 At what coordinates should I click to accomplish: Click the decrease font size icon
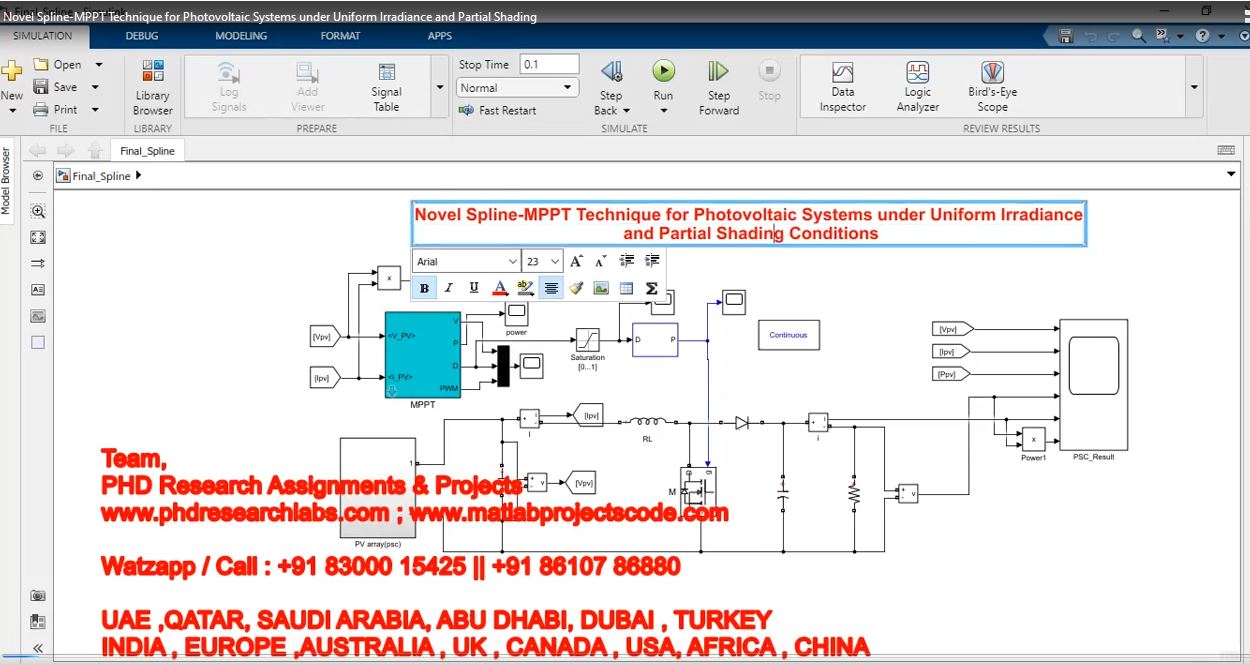tap(601, 261)
